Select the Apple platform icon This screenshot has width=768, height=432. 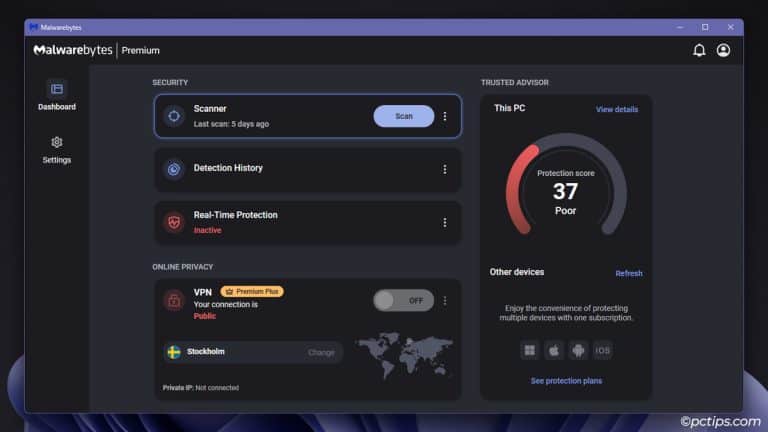554,350
